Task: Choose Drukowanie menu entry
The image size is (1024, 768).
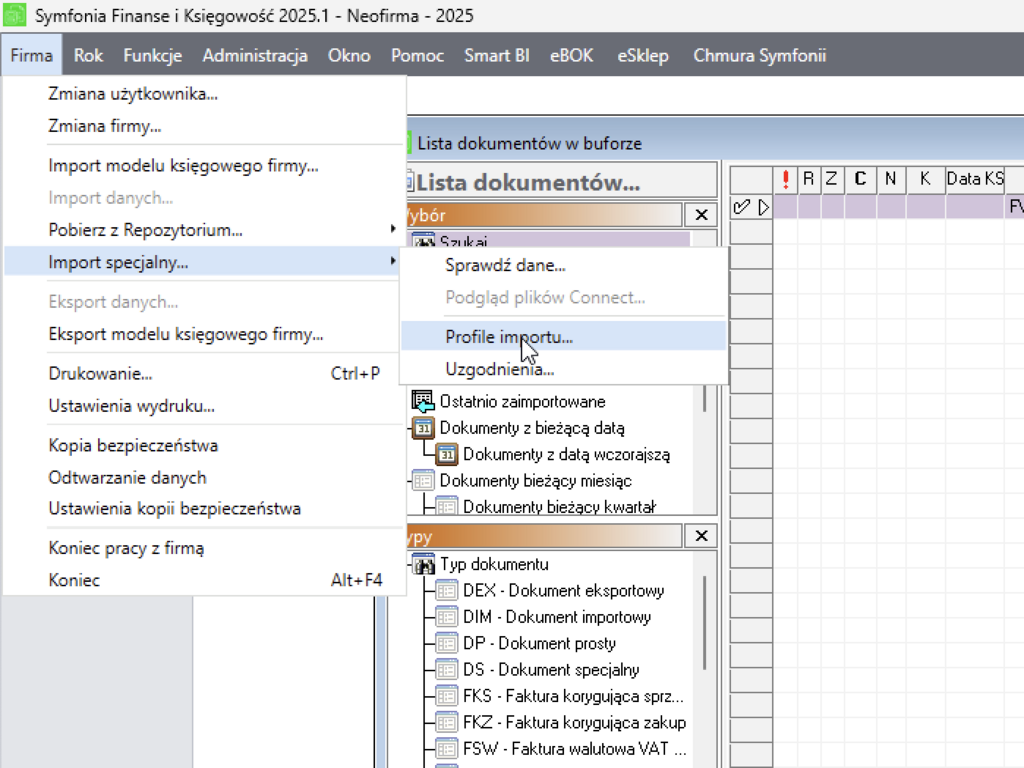Action: (204, 374)
